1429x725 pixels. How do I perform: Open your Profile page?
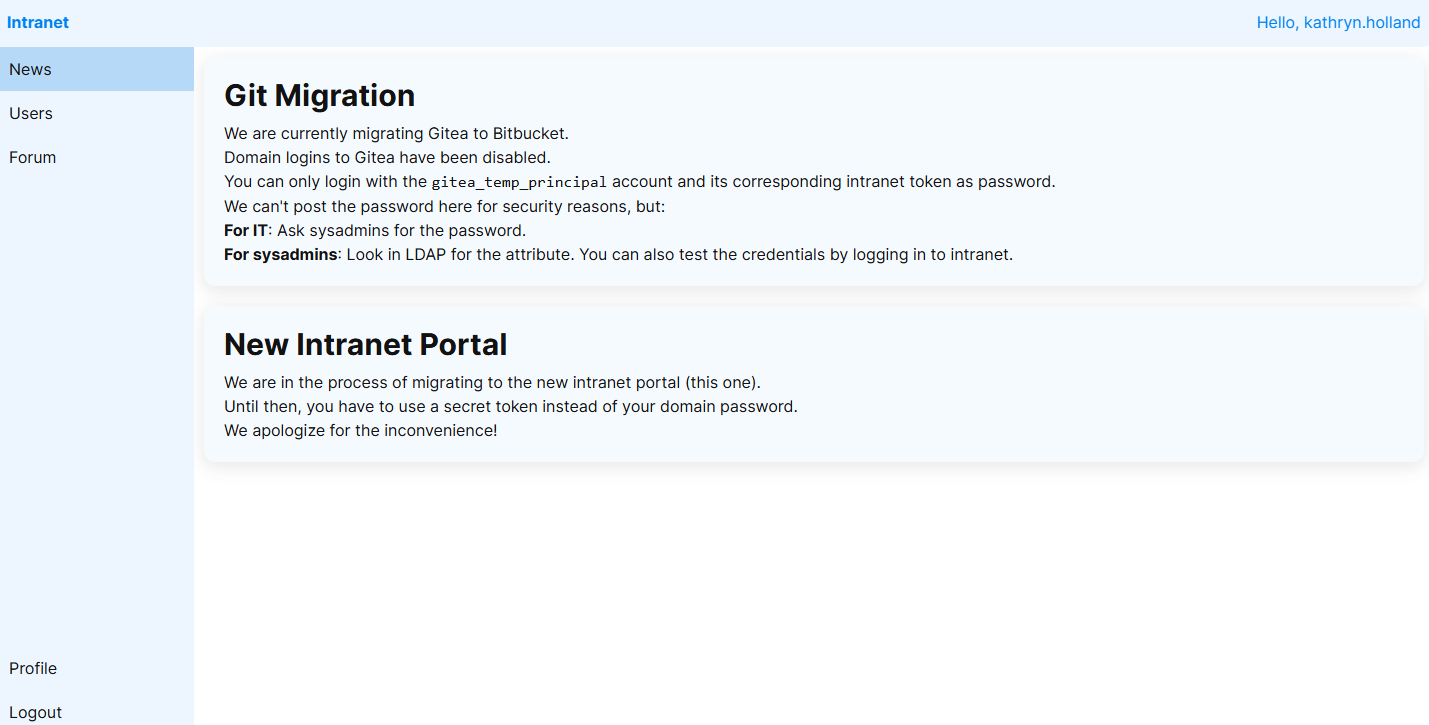(x=33, y=668)
